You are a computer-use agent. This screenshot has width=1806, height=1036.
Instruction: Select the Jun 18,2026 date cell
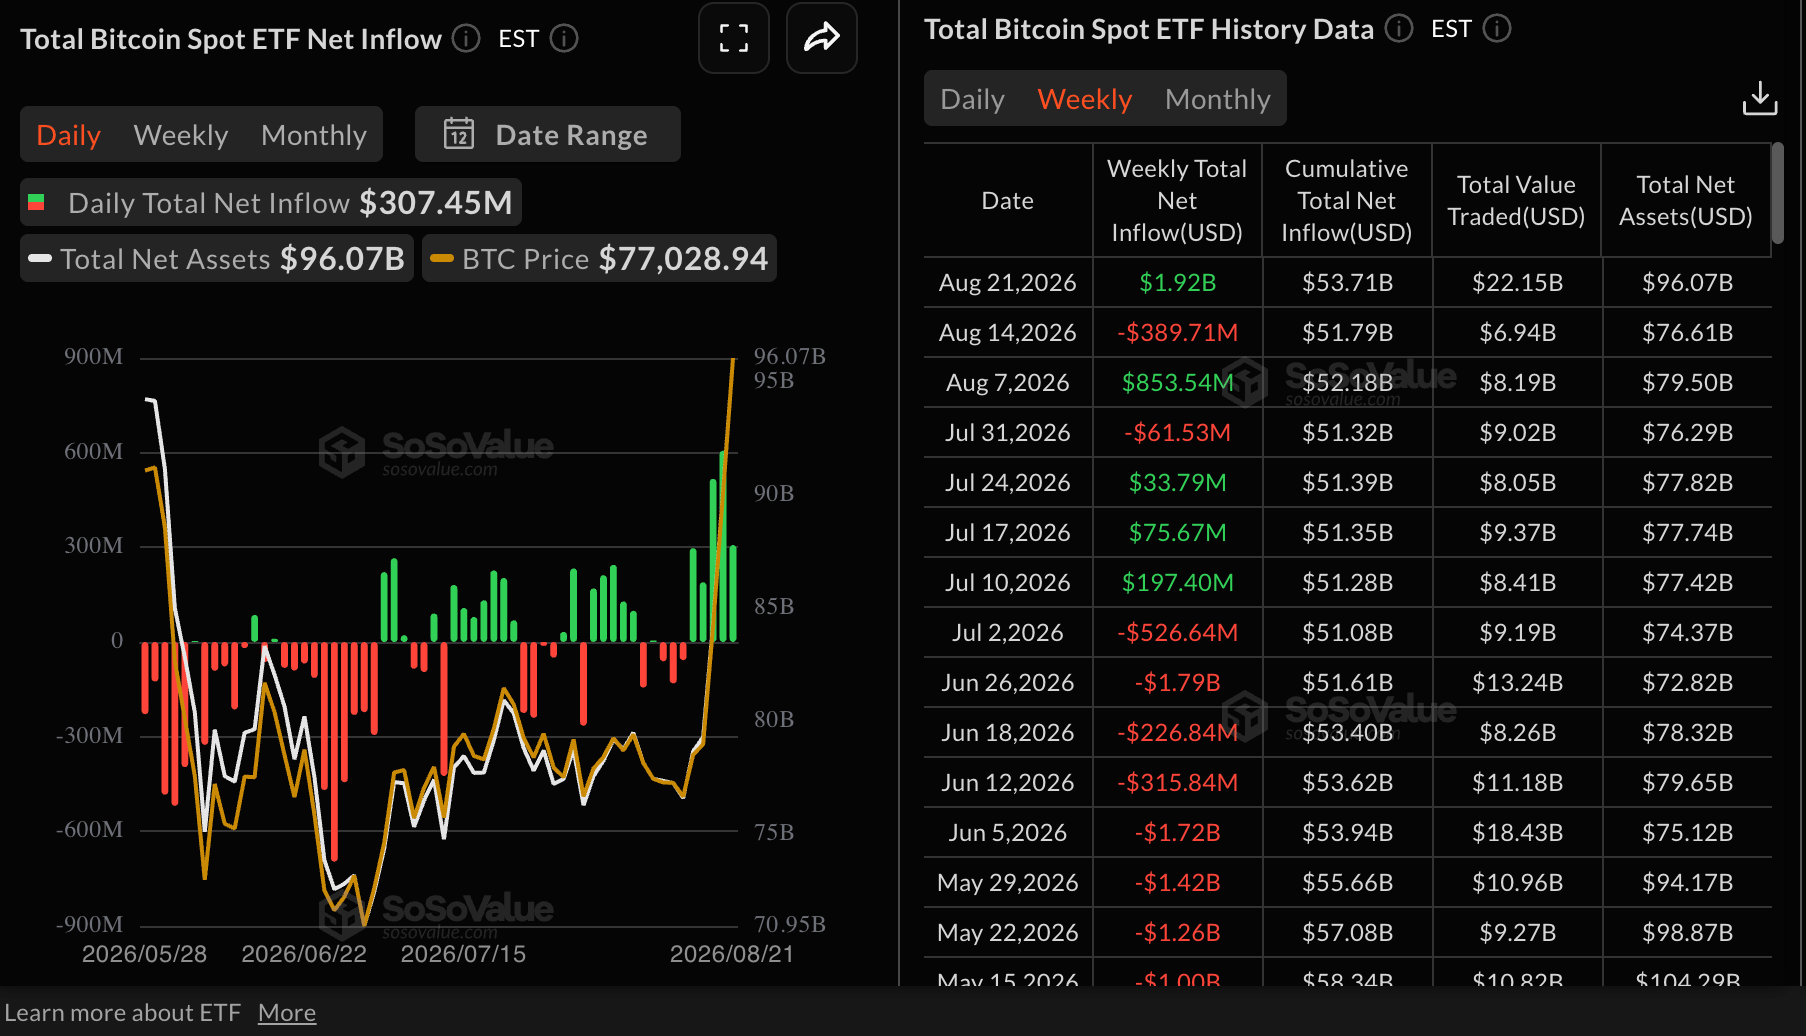[1008, 733]
